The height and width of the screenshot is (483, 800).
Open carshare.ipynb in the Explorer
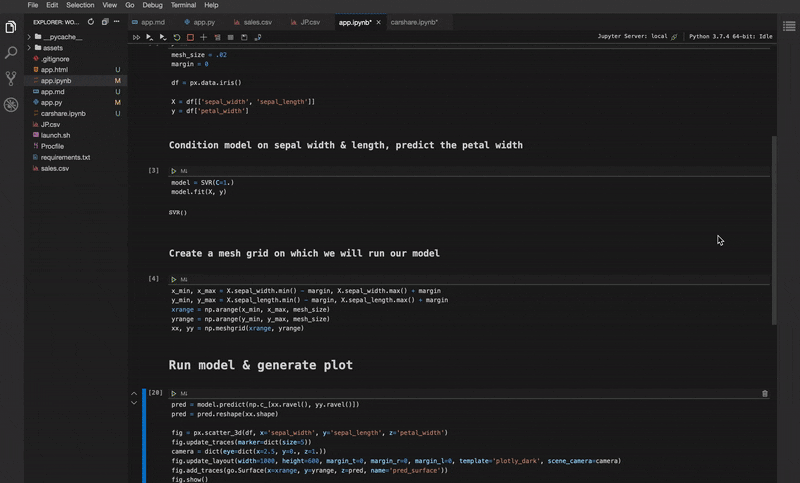pos(63,113)
